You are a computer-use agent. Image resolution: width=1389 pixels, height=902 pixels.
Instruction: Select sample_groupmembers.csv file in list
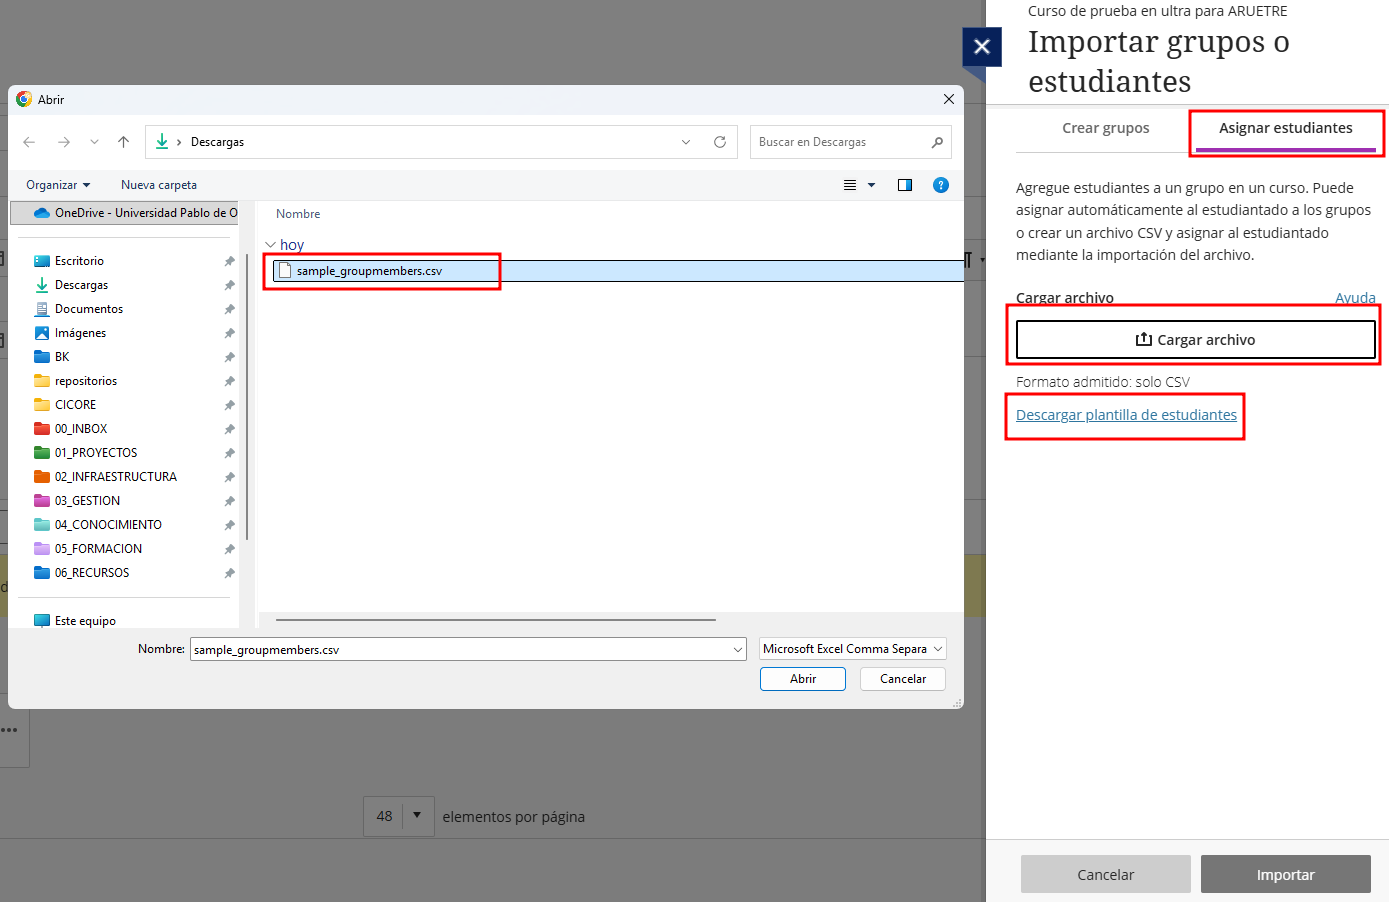coord(369,271)
